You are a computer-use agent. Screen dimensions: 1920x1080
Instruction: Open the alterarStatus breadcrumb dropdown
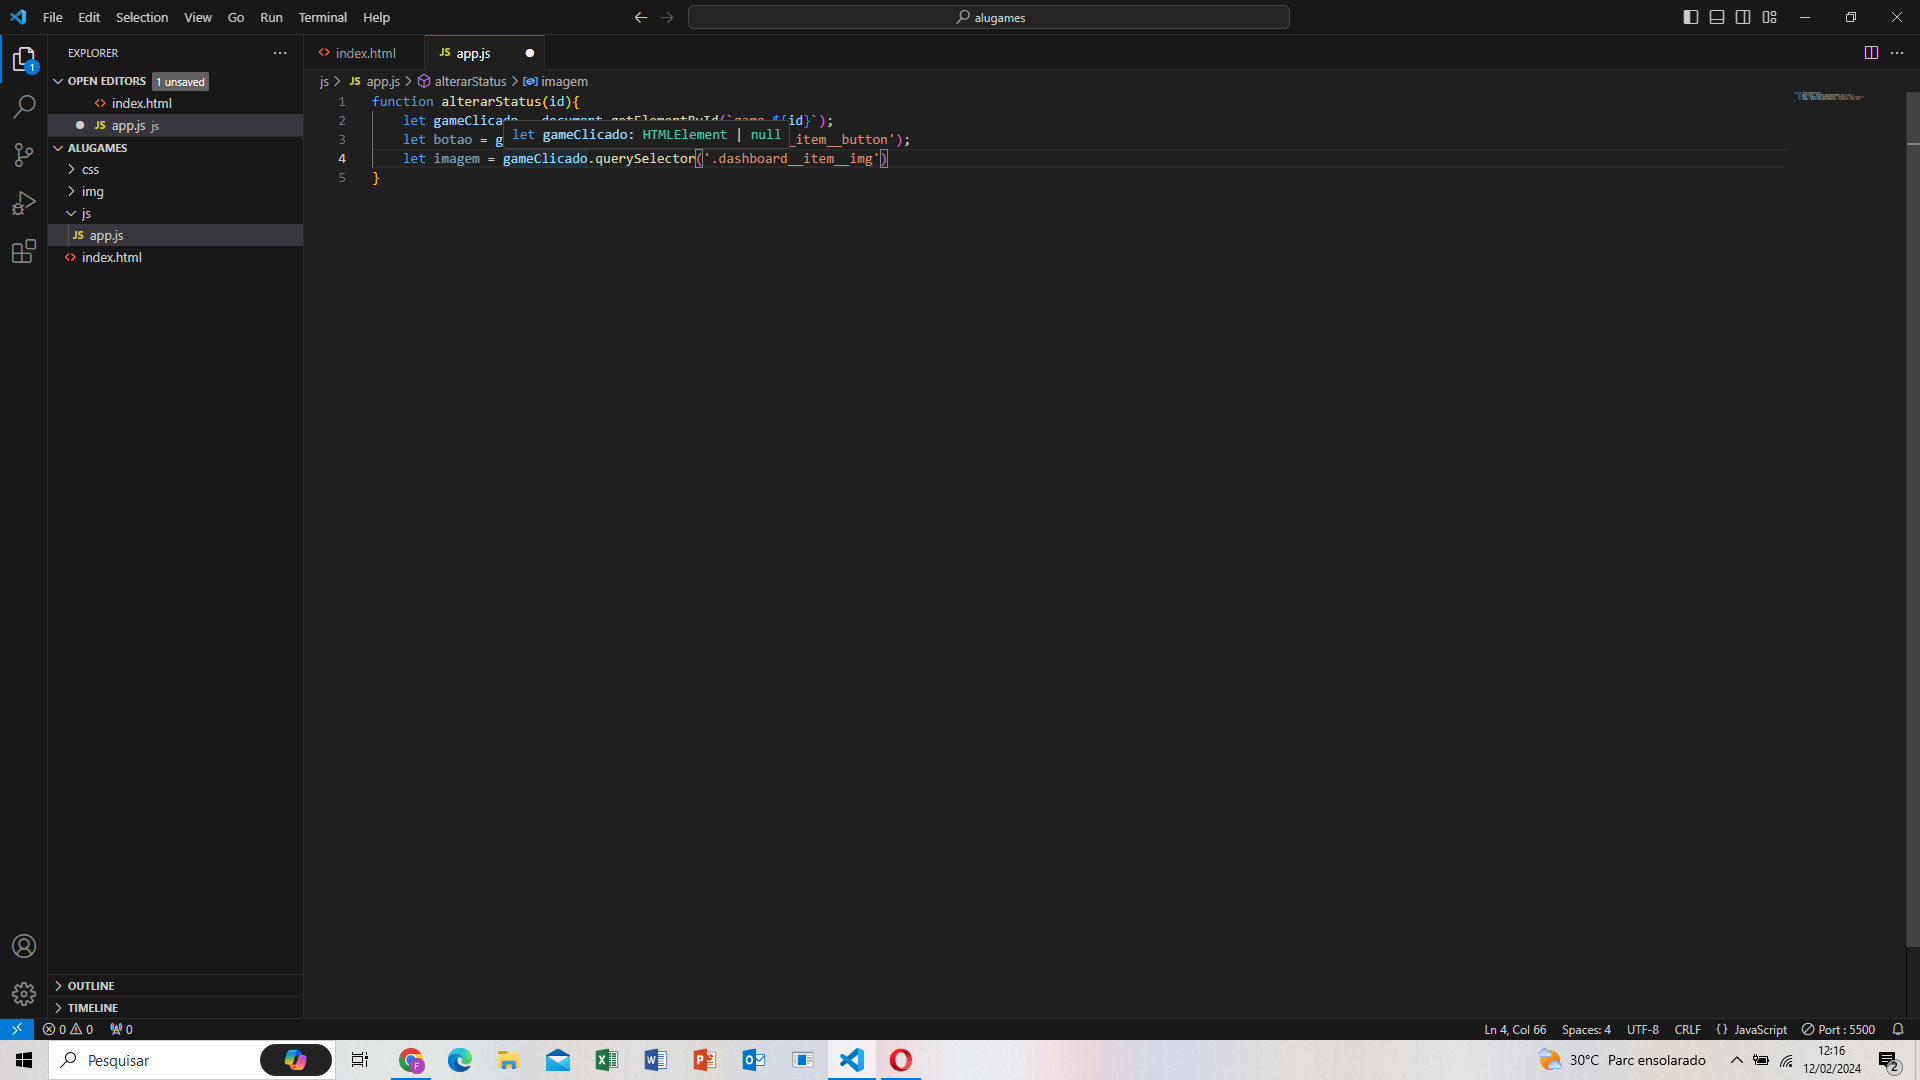coord(462,81)
